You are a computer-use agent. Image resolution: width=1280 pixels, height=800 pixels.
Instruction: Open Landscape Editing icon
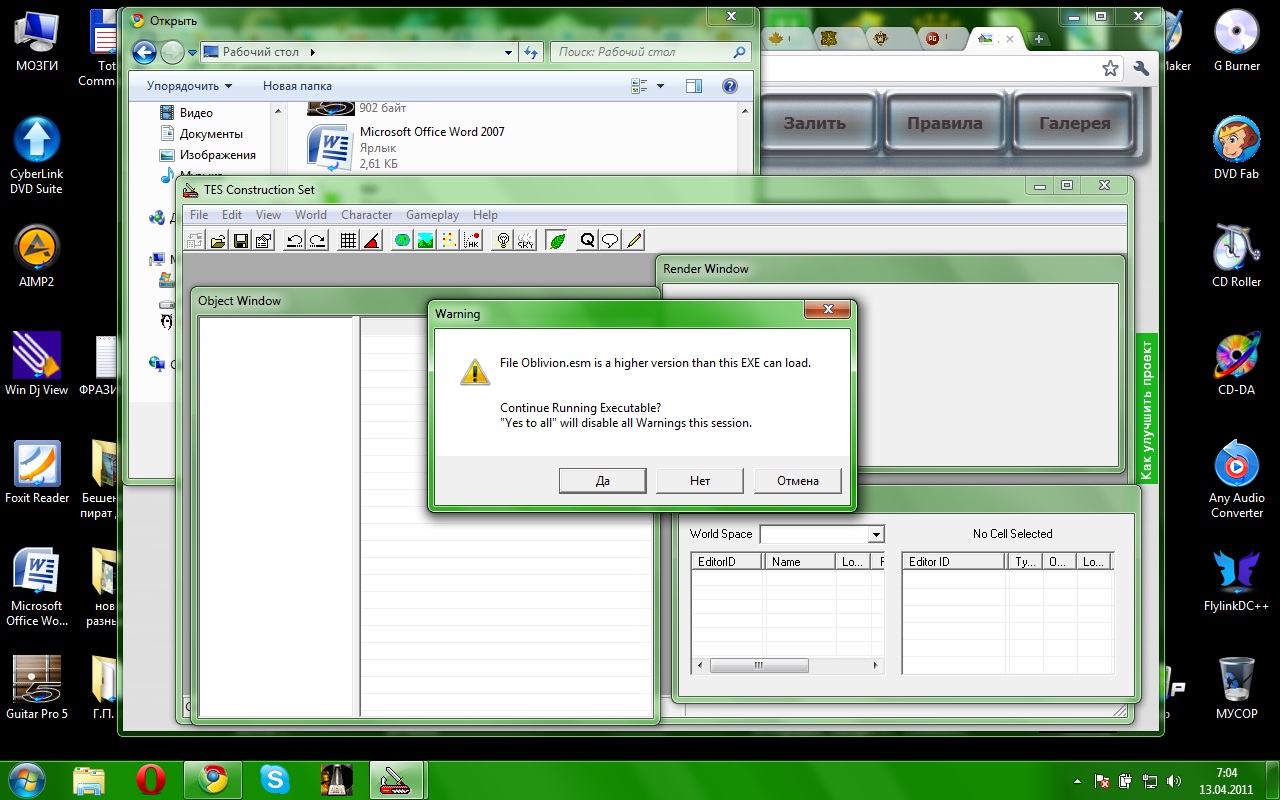tap(425, 240)
